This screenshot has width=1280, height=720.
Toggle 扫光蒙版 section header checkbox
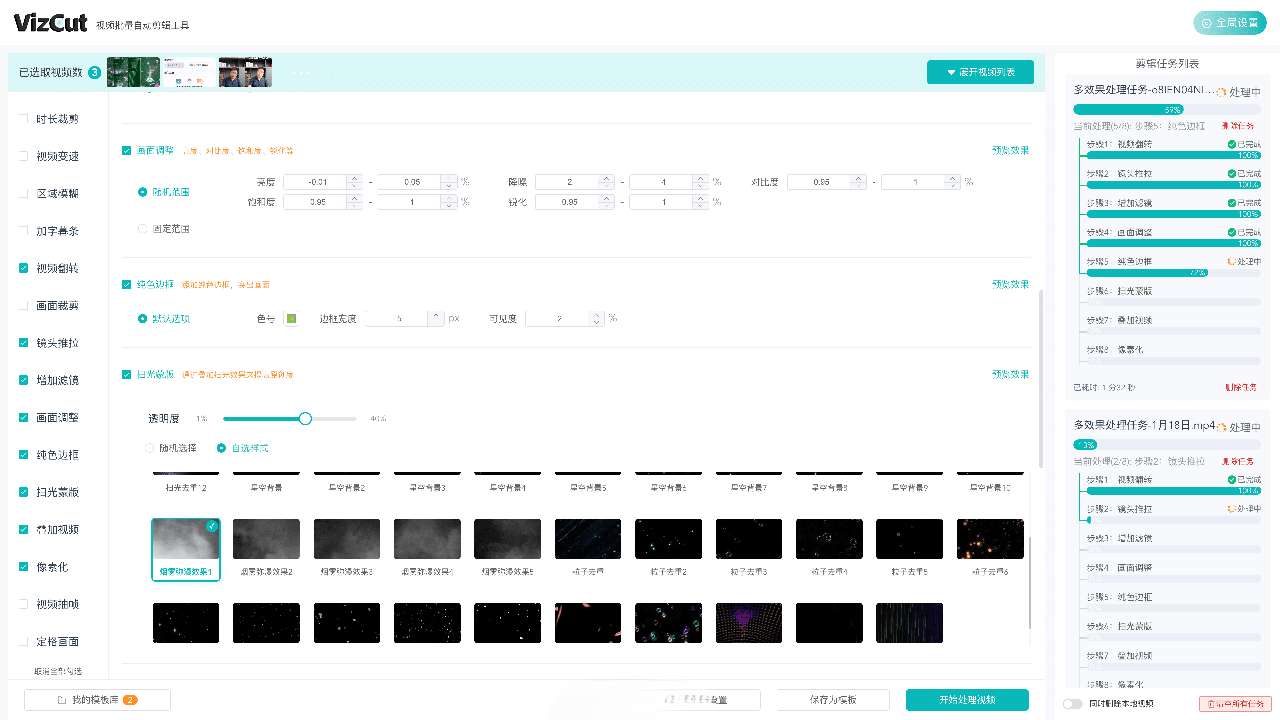click(126, 374)
